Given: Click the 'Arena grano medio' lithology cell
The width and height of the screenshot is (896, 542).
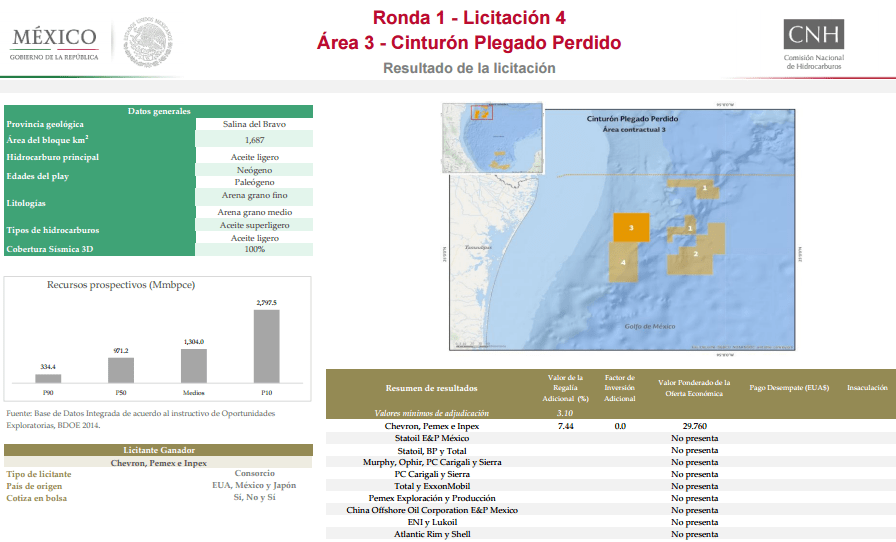Looking at the screenshot, I should point(254,212).
